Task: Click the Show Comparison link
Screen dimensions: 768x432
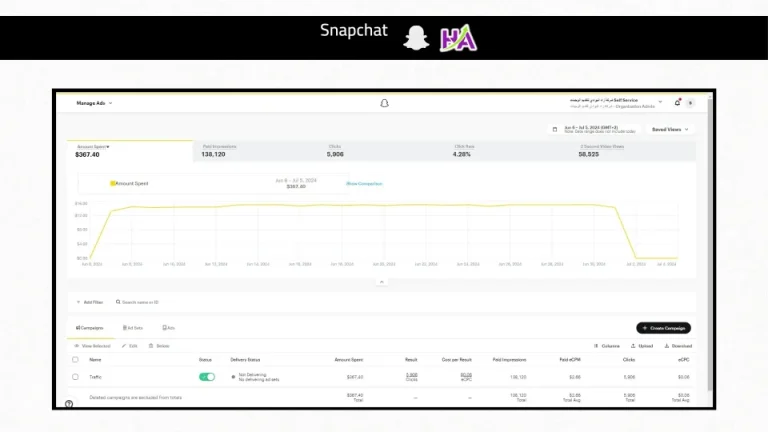Action: tap(364, 184)
